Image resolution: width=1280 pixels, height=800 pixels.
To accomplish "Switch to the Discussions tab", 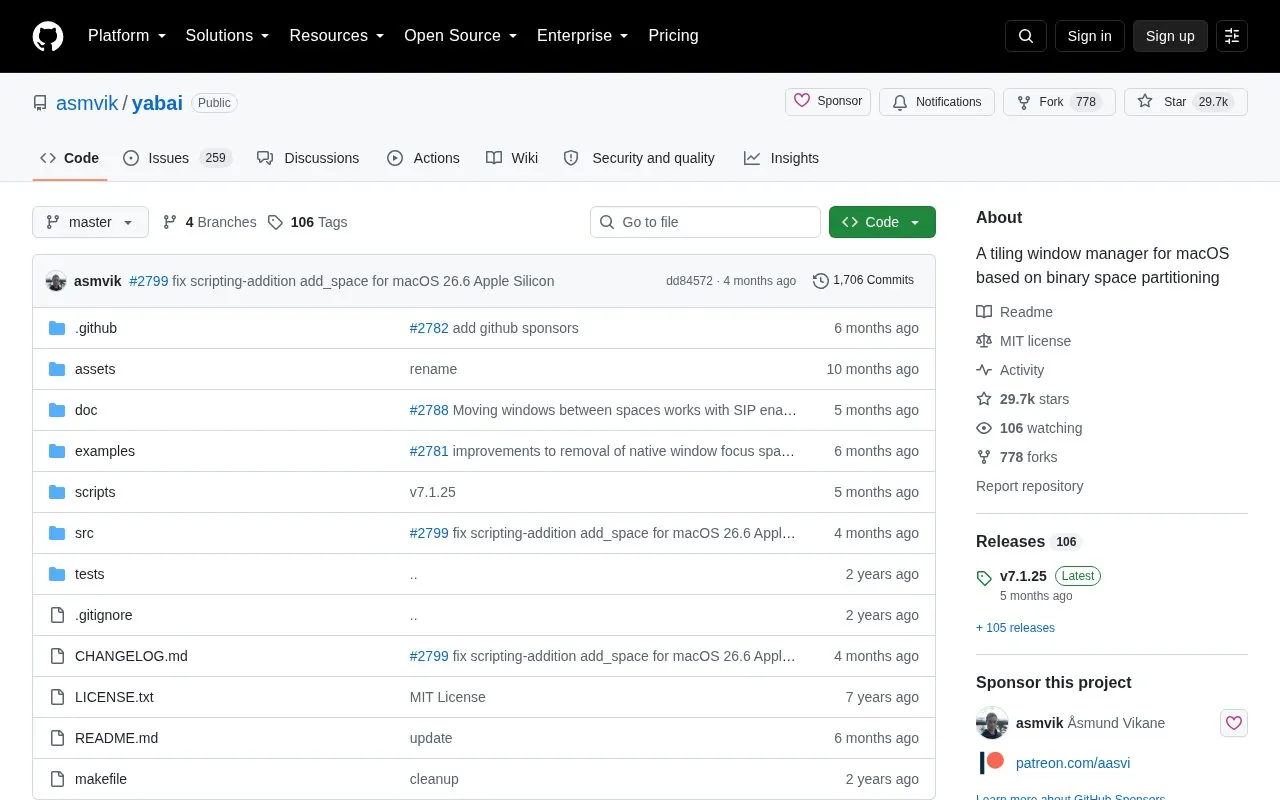I will (x=308, y=158).
